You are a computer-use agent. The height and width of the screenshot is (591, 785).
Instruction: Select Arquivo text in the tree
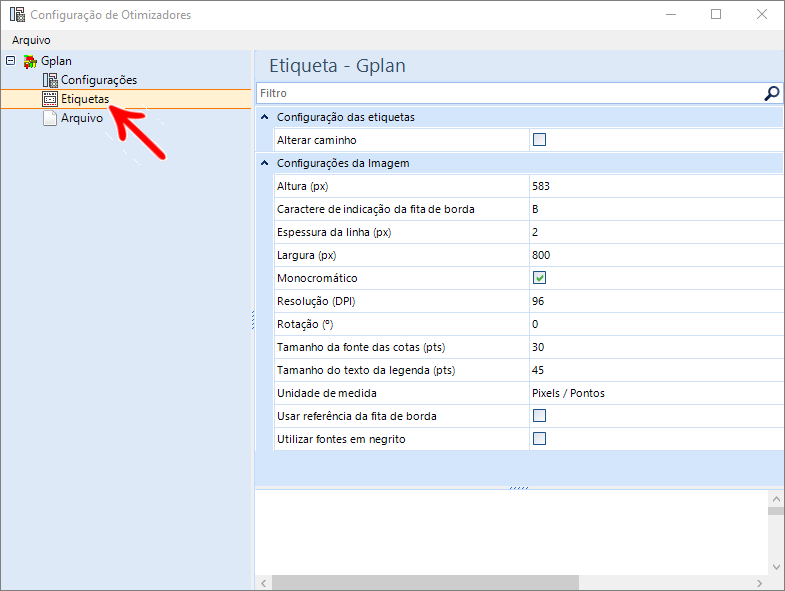82,118
